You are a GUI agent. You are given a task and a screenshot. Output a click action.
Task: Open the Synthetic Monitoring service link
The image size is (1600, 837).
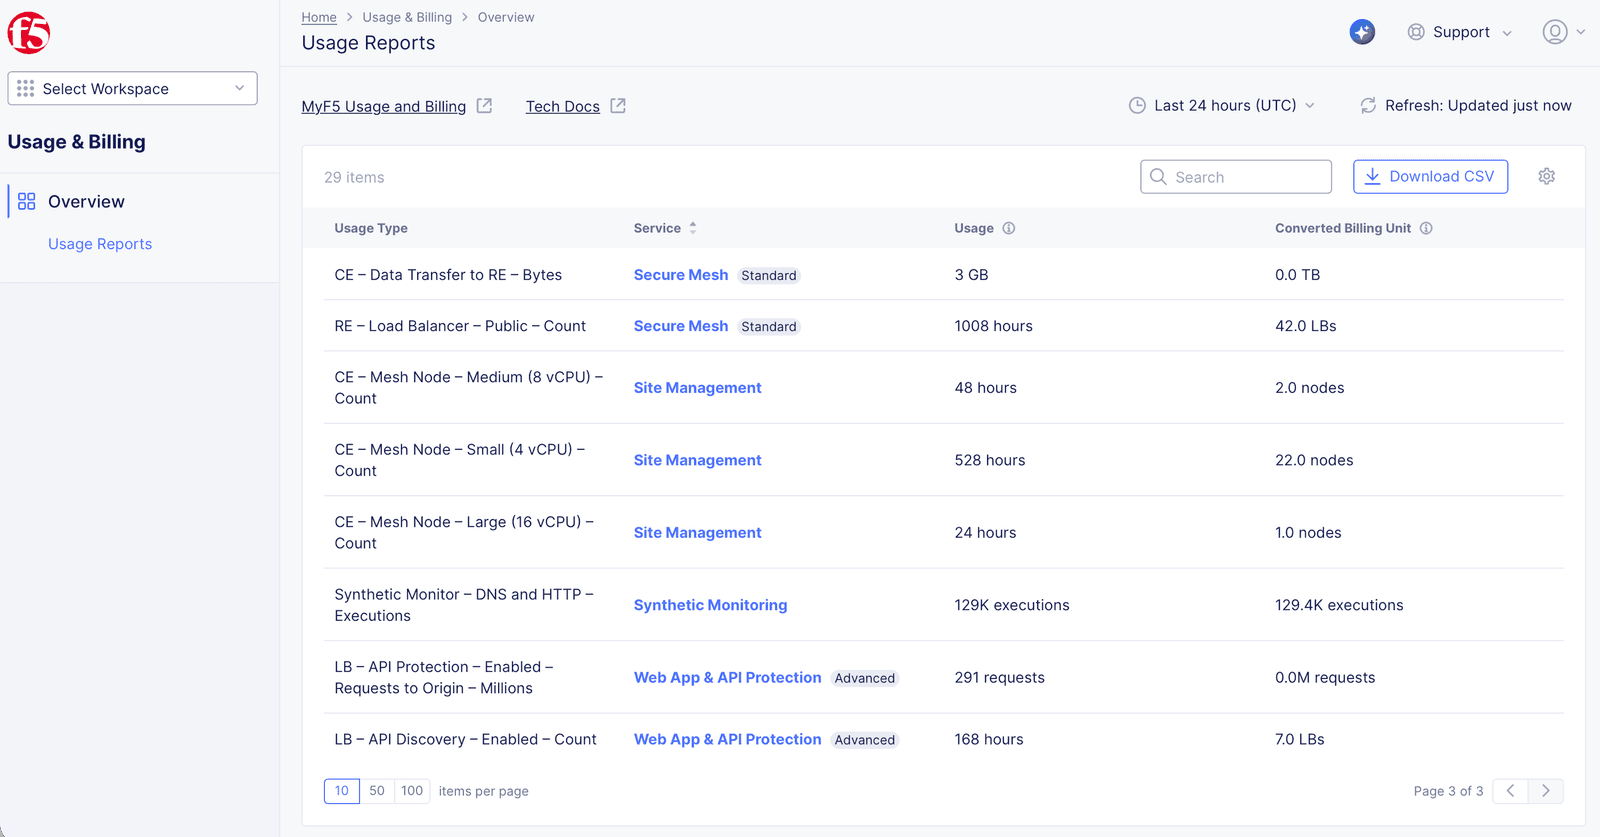coord(711,605)
